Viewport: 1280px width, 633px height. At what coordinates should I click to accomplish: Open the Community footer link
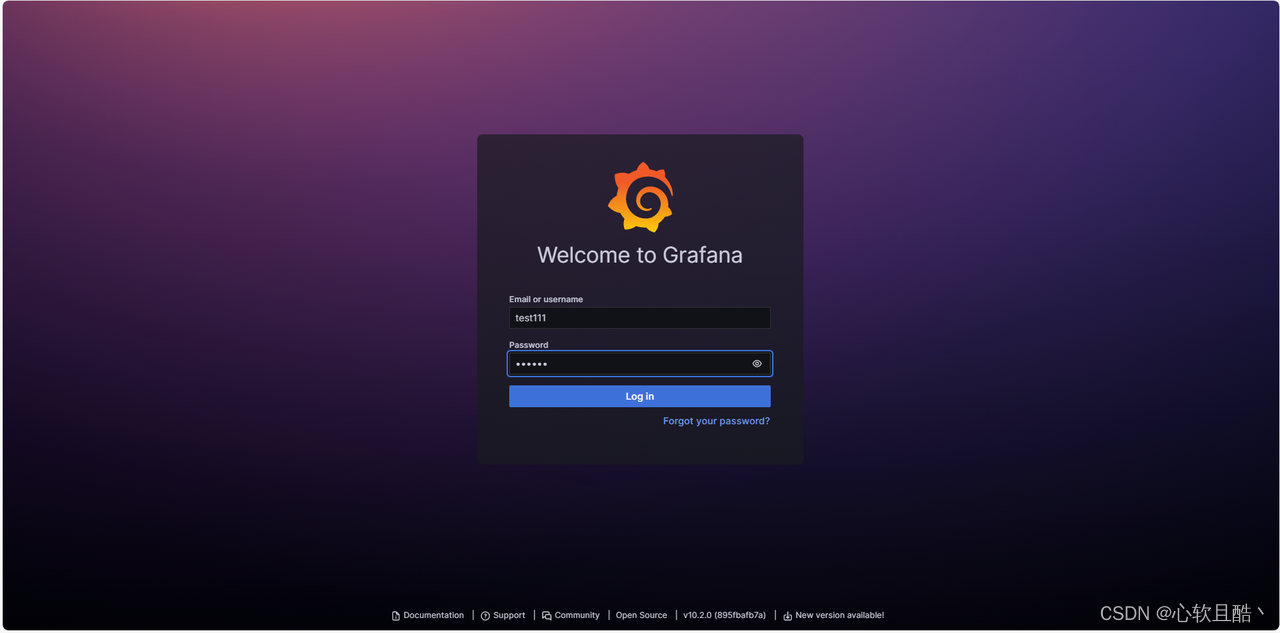[x=577, y=615]
